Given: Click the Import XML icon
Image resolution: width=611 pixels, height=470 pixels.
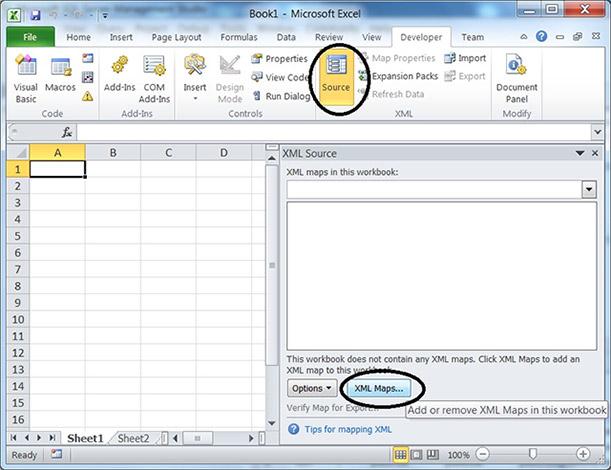Looking at the screenshot, I should (x=465, y=59).
